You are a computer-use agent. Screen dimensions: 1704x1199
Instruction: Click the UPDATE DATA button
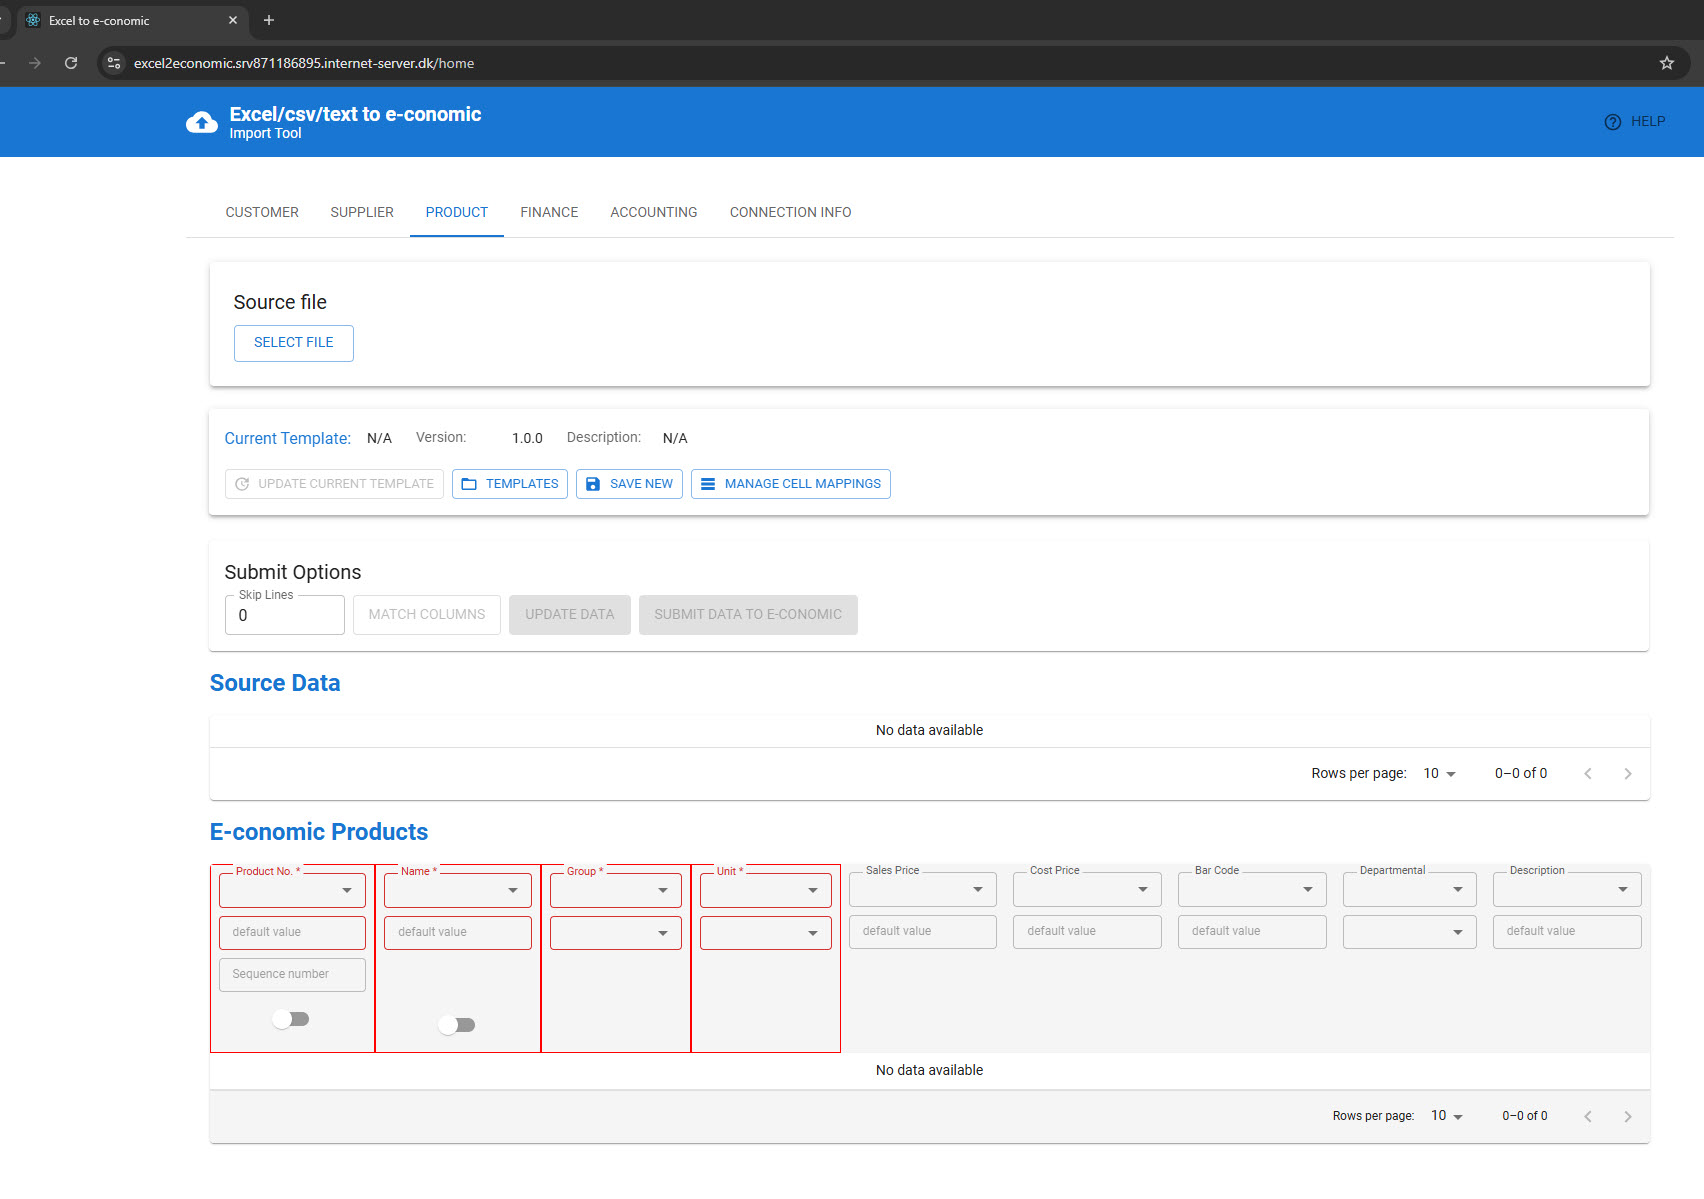[570, 615]
